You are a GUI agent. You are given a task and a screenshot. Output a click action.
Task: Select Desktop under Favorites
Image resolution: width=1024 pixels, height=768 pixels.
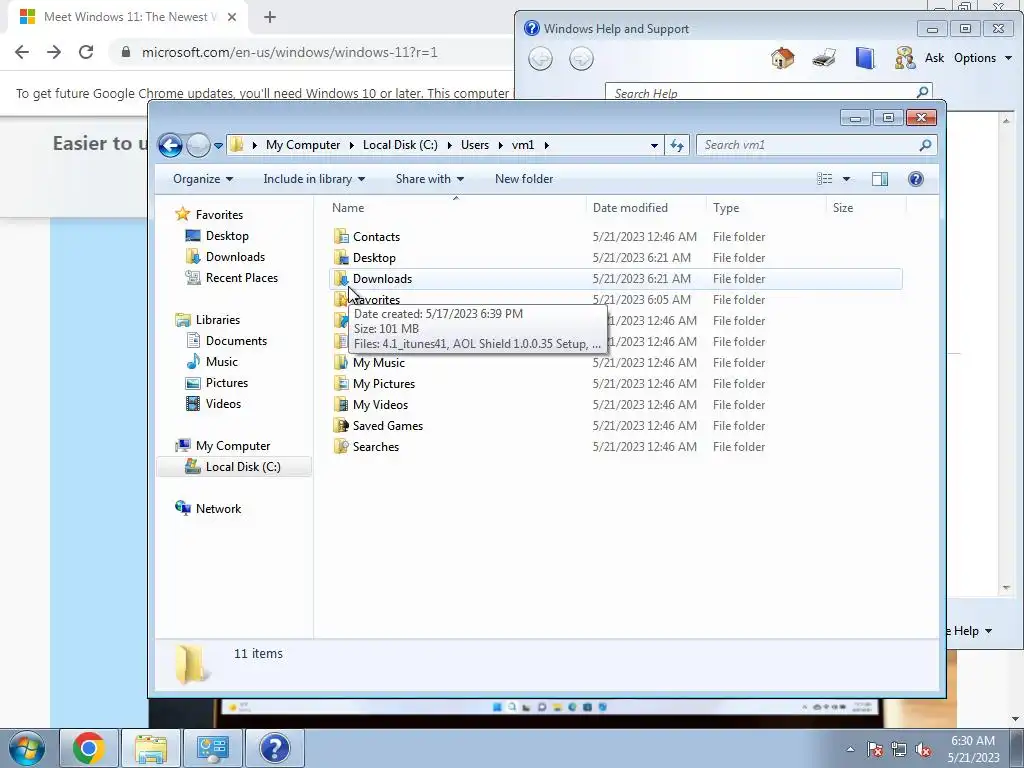pos(217,236)
